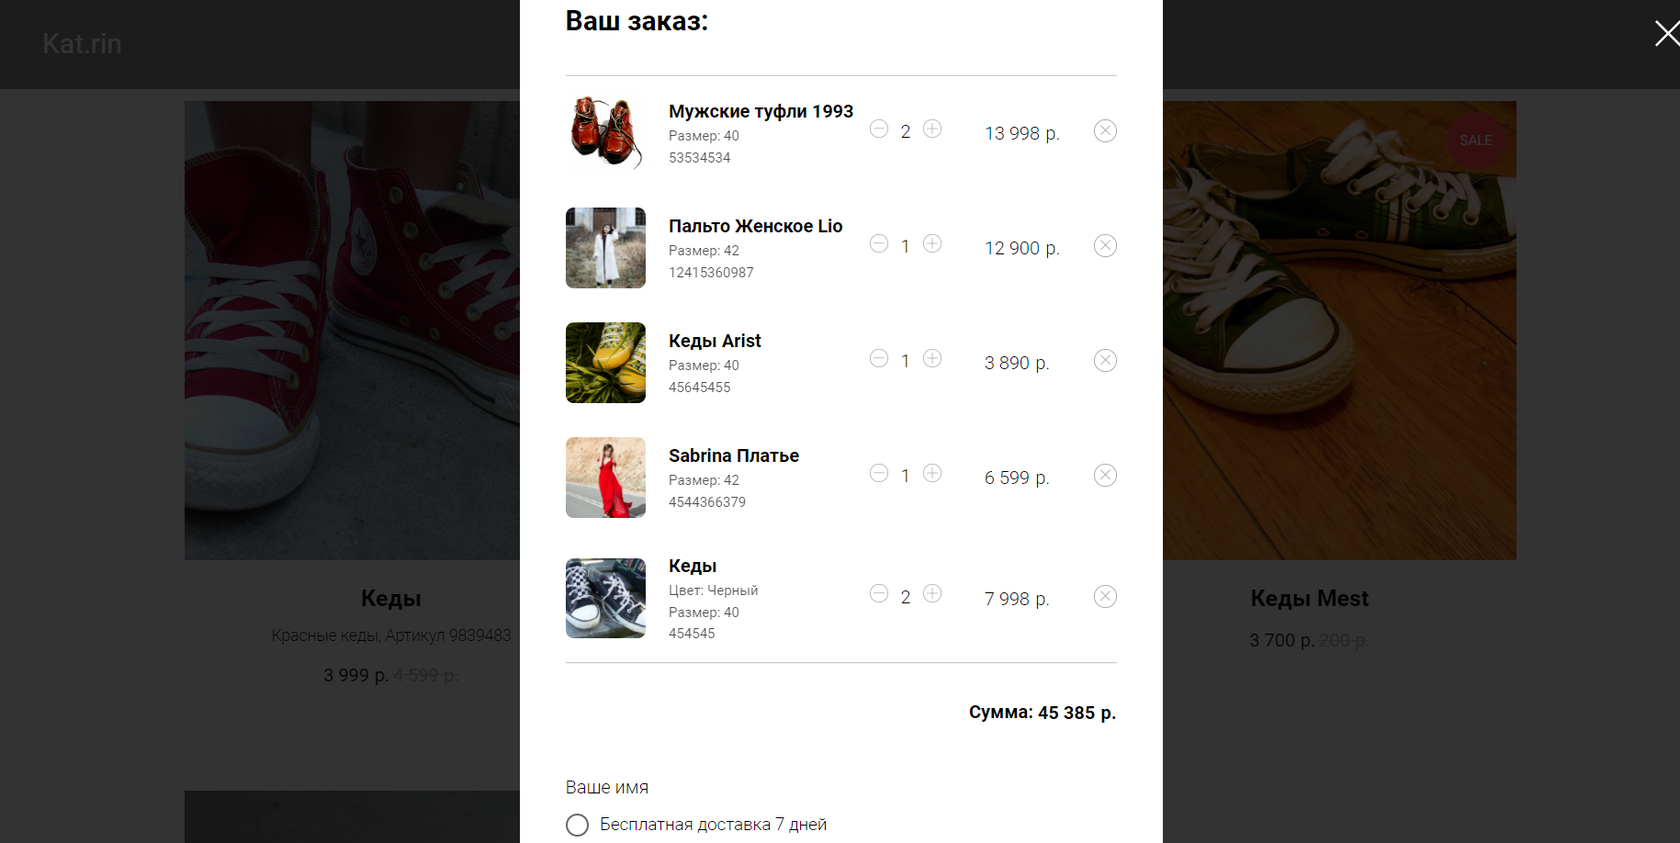Select Бесплатная доставка 7 дней option
The image size is (1680, 843).
point(577,825)
